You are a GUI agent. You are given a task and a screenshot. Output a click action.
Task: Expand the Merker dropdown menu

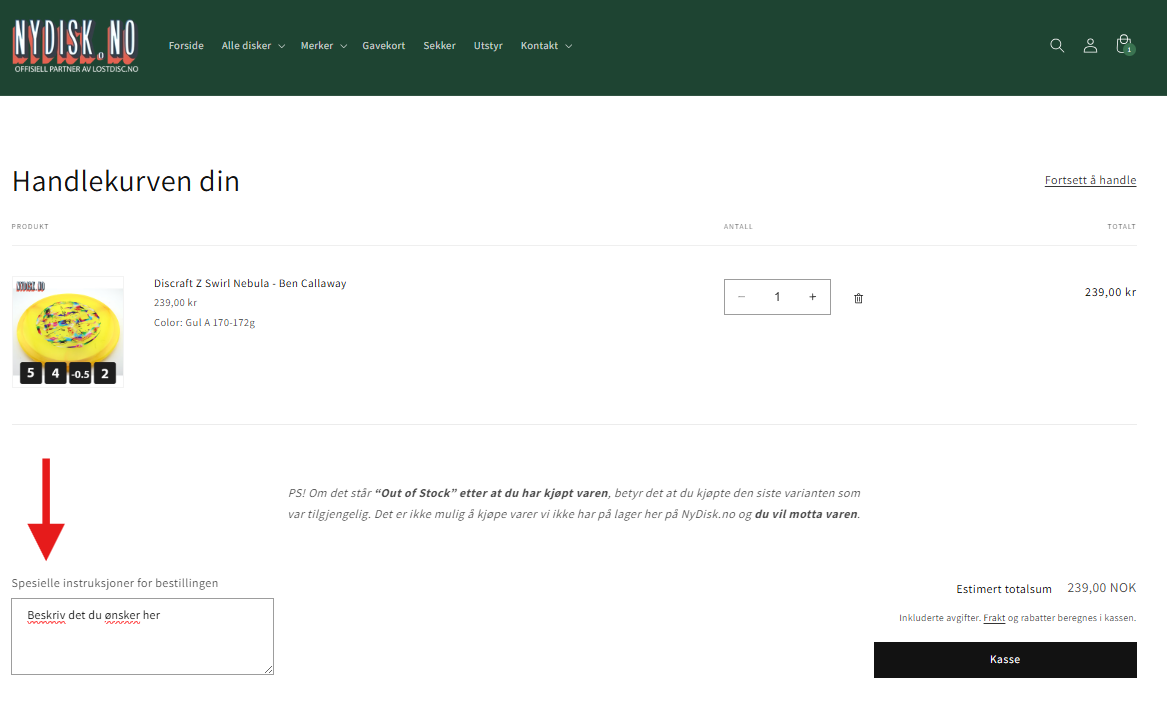click(323, 46)
